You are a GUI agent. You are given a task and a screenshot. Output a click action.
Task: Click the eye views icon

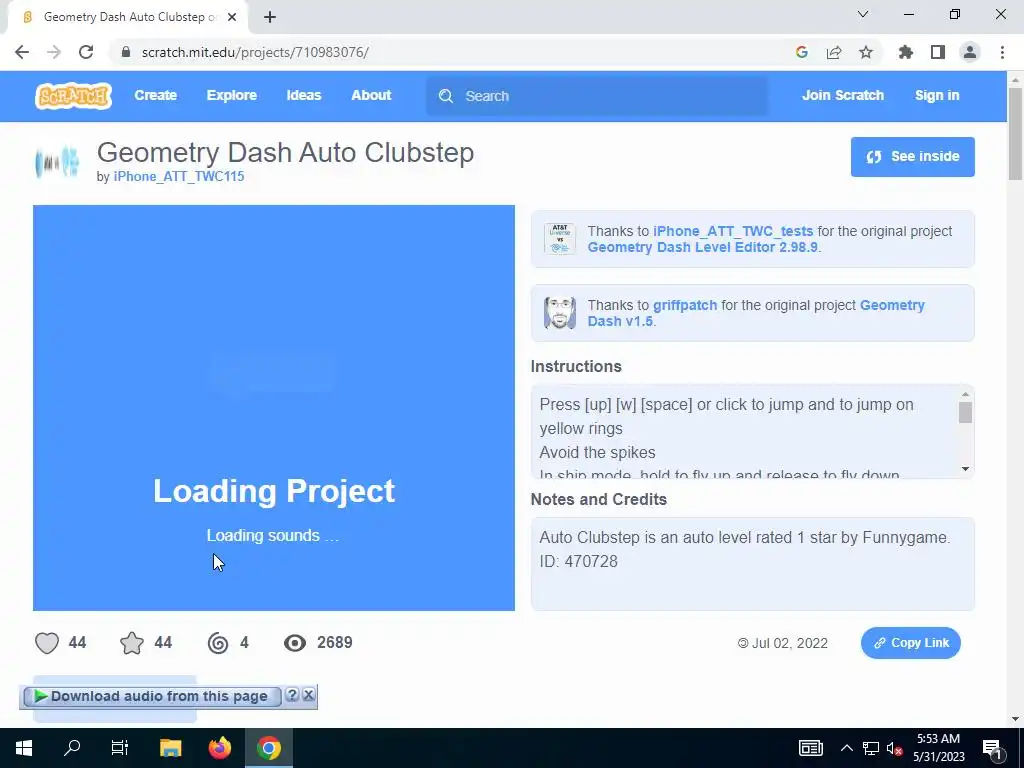[x=295, y=643]
